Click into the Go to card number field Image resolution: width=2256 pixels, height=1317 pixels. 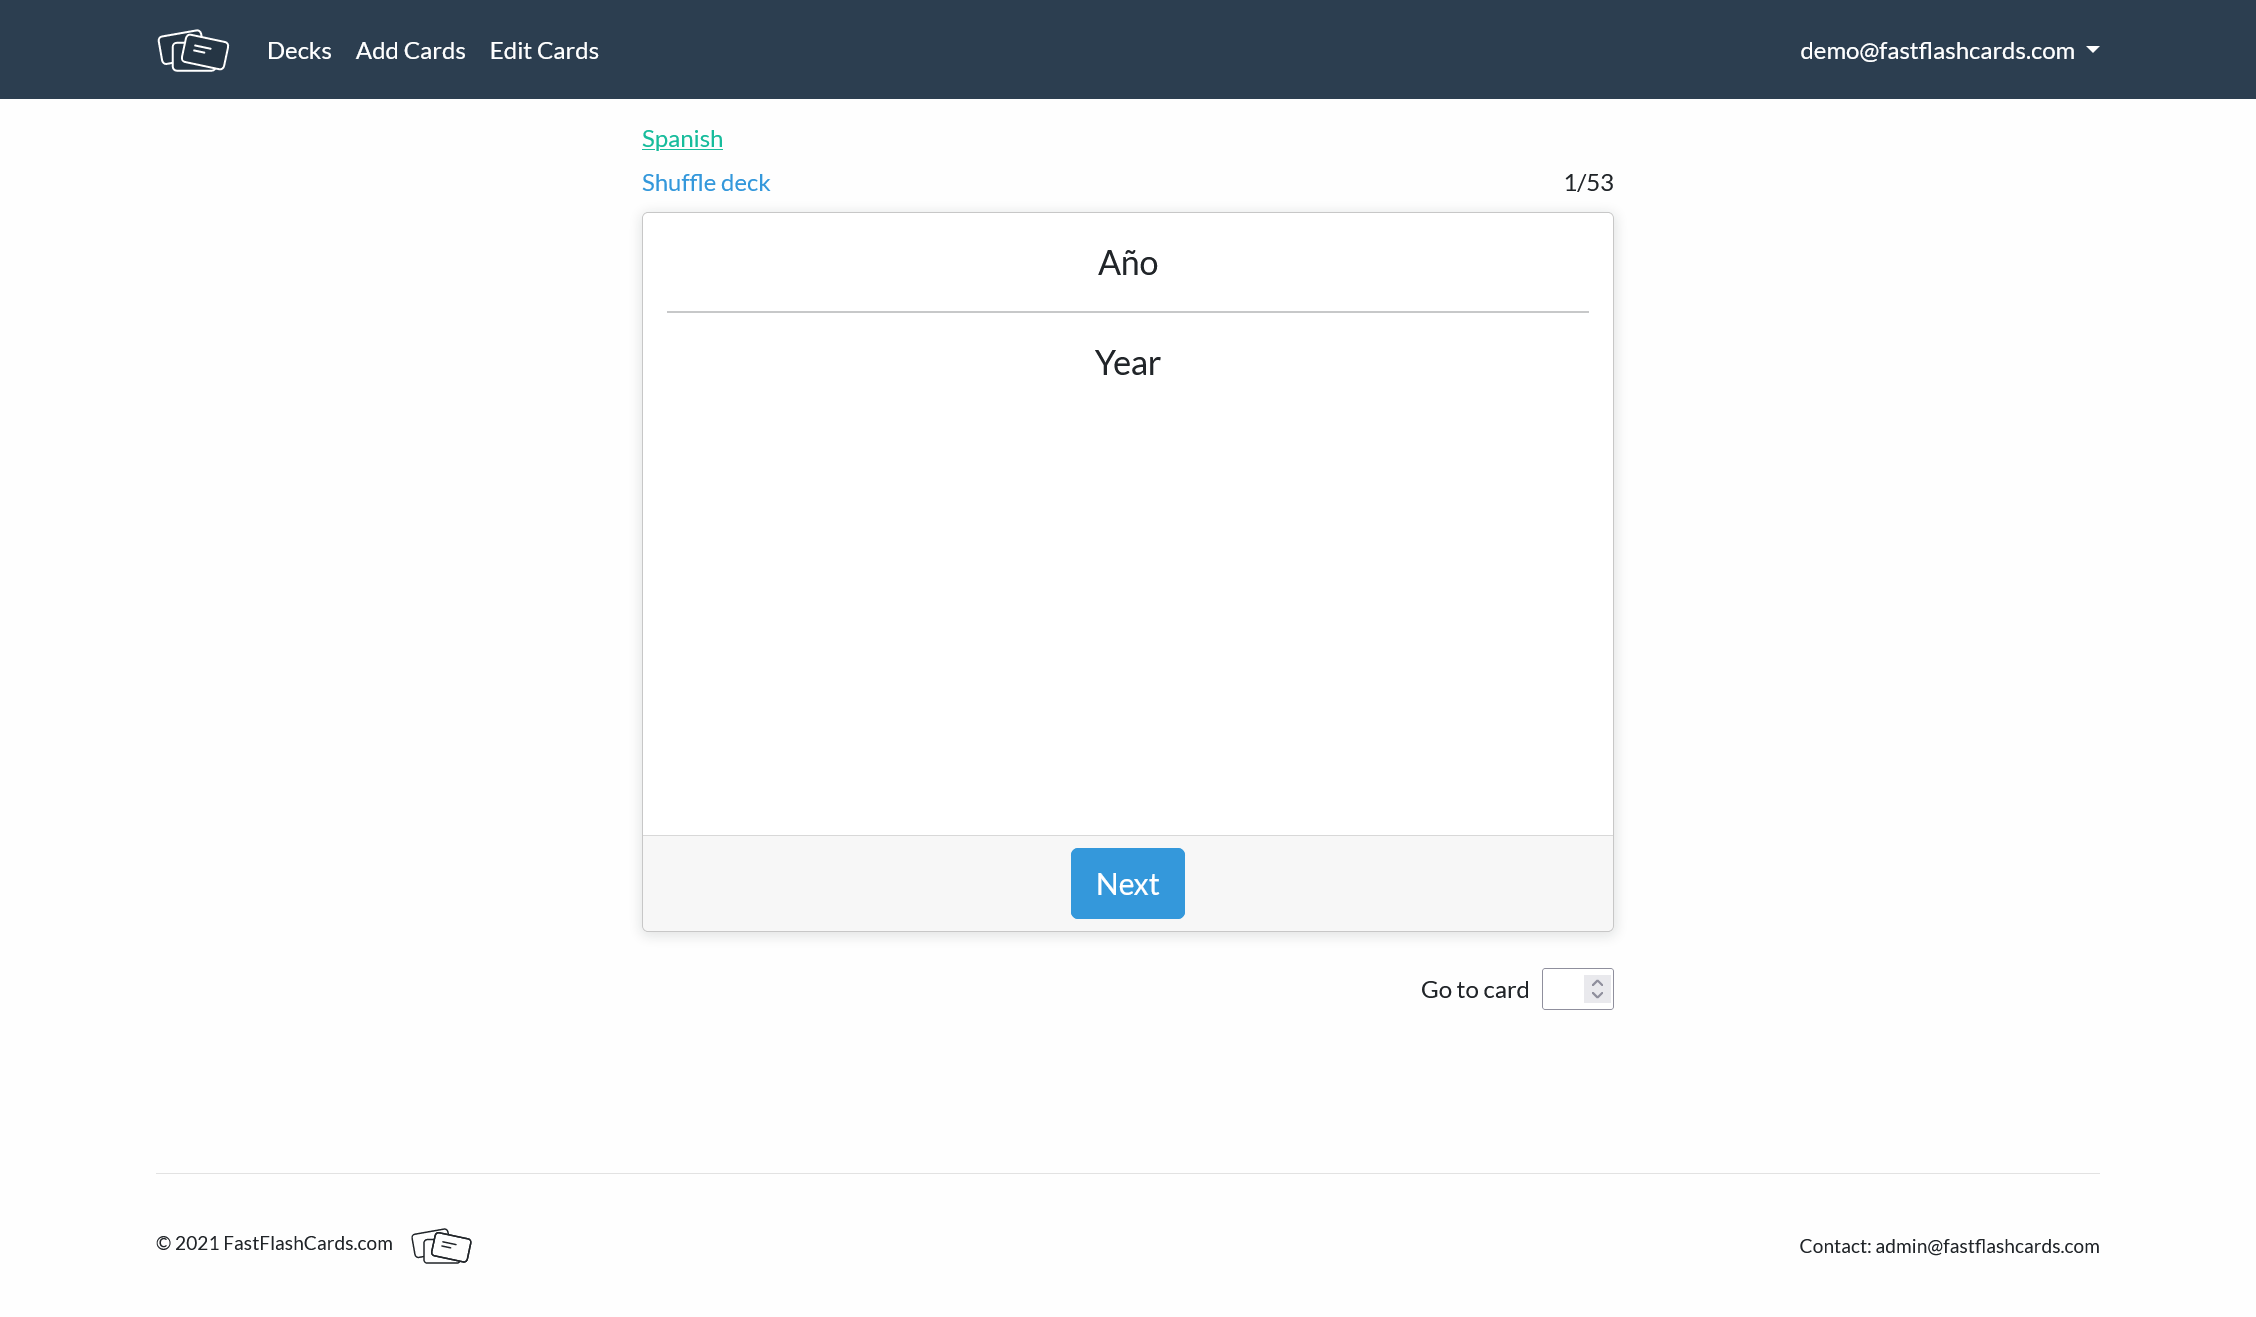(x=1563, y=989)
